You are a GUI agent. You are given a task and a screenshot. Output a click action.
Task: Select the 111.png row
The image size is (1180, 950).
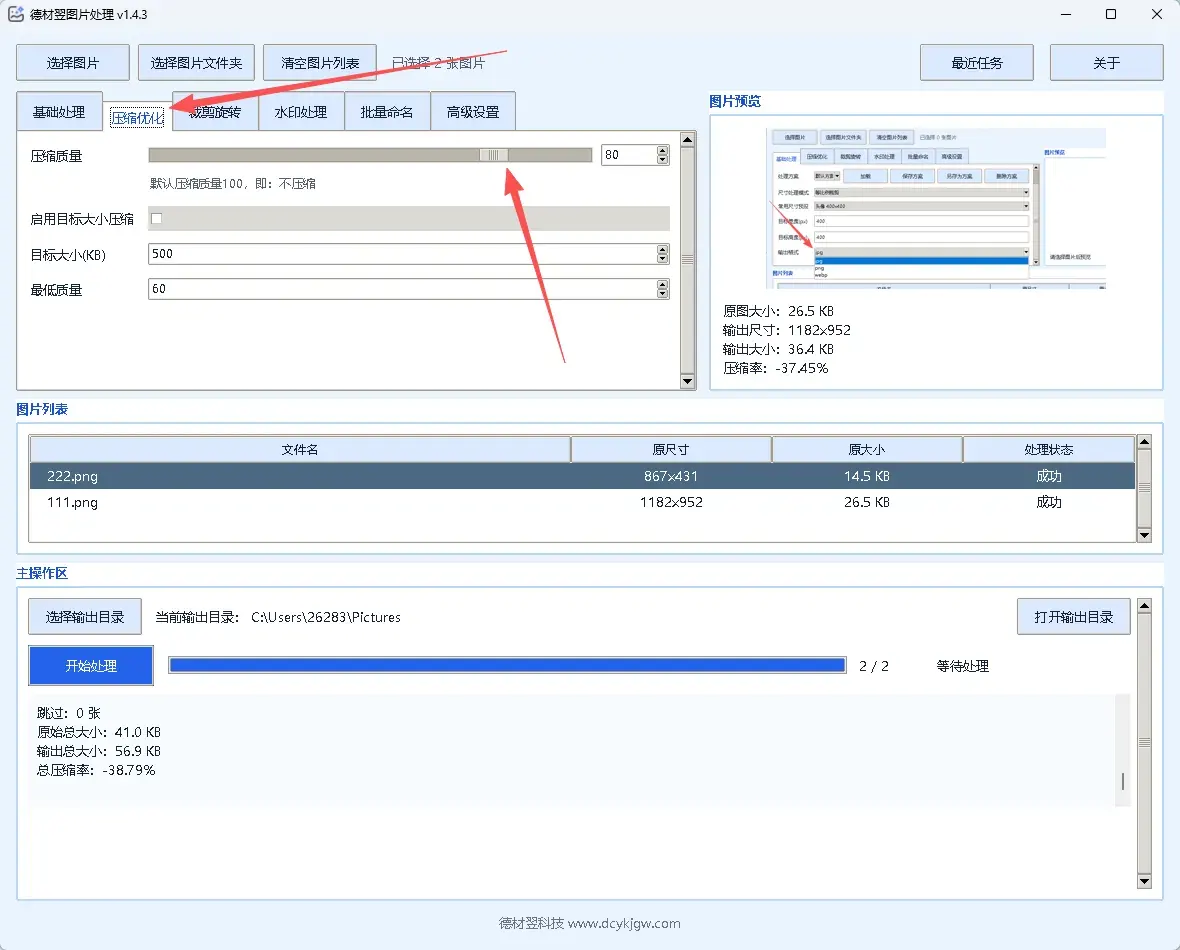(582, 502)
